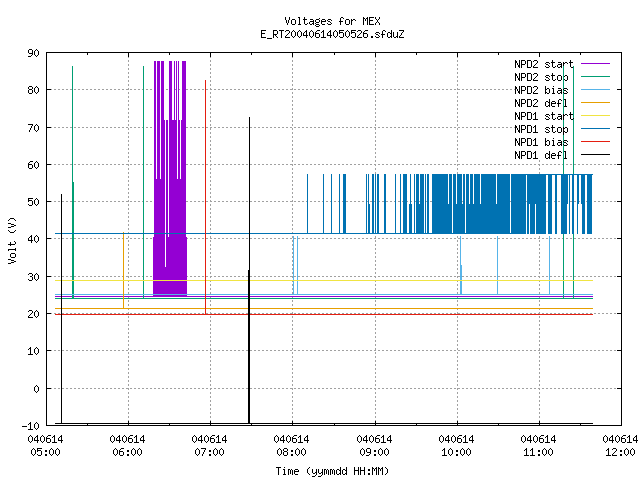
Task: Click the orange NPD2 defl spike before 06:00
Action: [x=123, y=271]
